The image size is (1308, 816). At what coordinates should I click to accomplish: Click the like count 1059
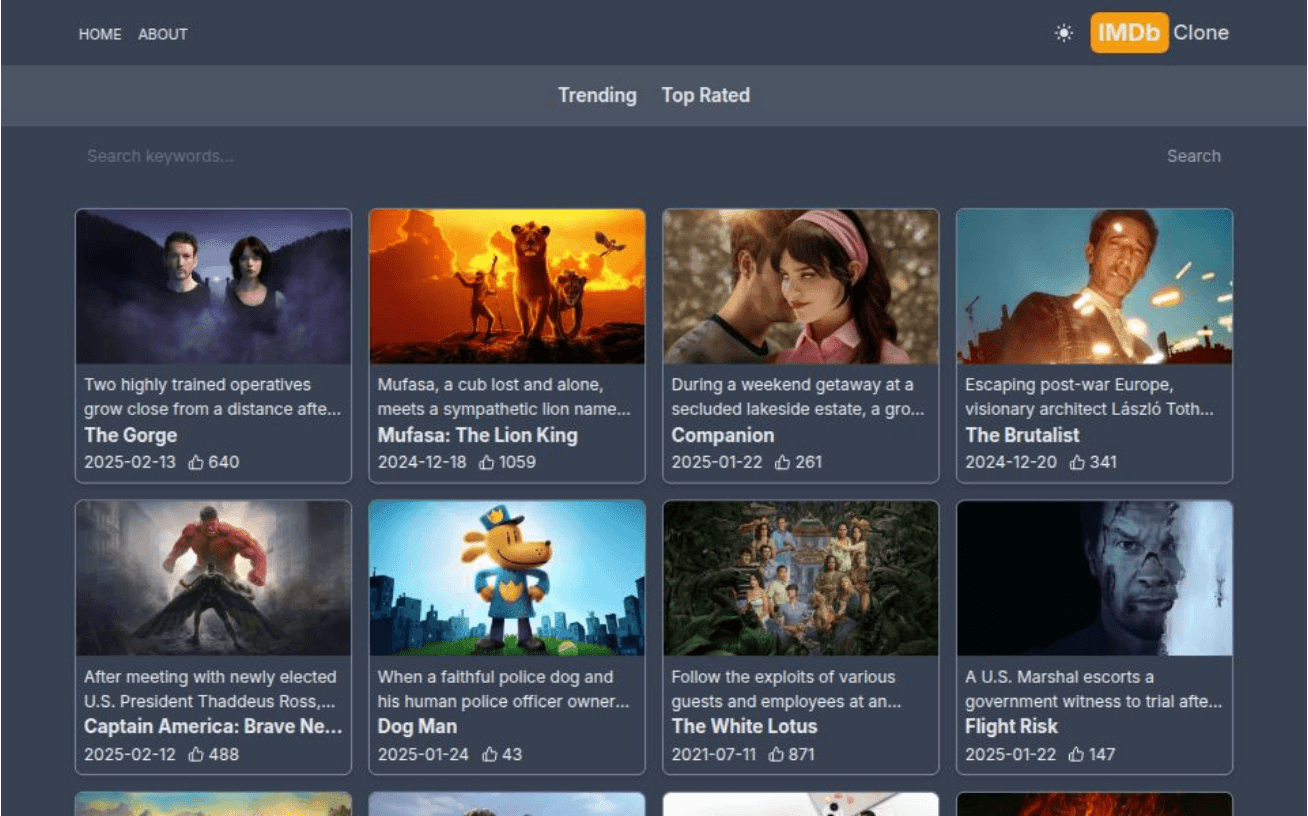518,462
